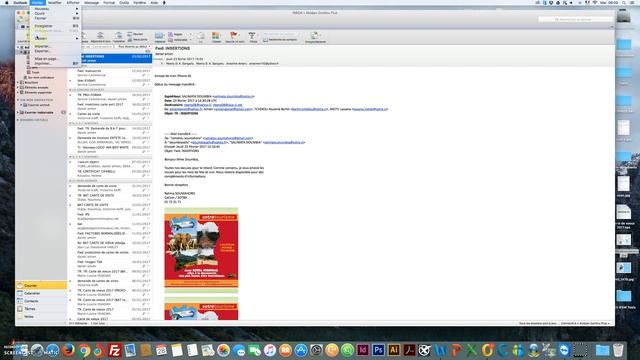Expand the Courrier indésirable folder

[x=18, y=112]
